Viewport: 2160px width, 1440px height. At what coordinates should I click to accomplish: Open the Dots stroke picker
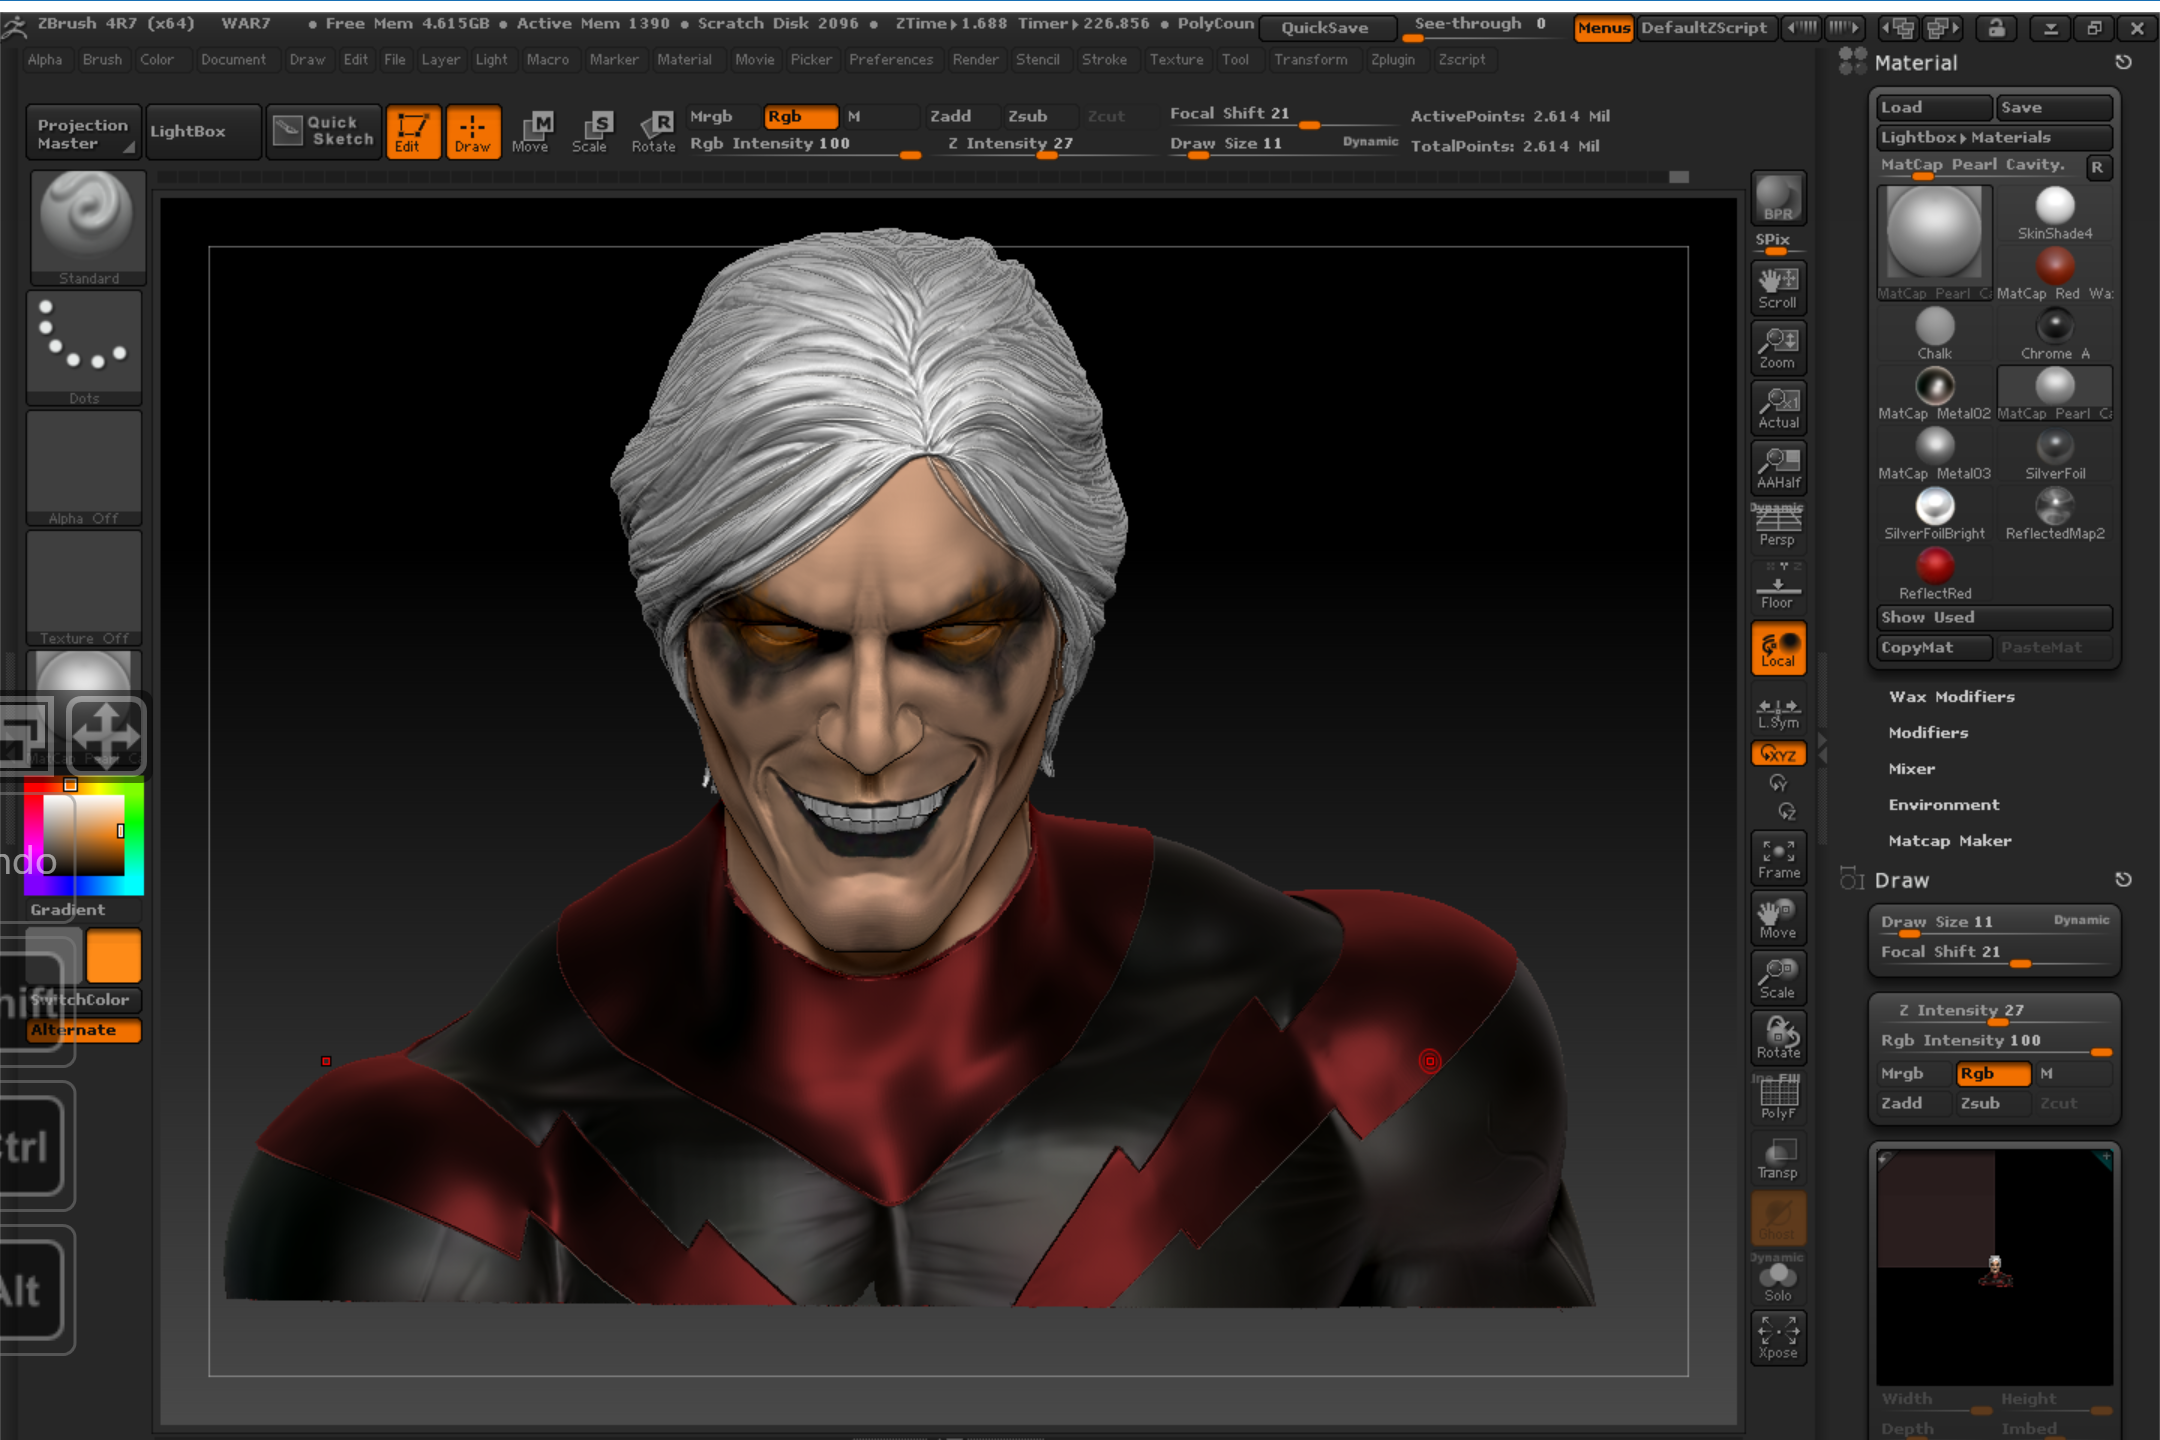(x=85, y=348)
